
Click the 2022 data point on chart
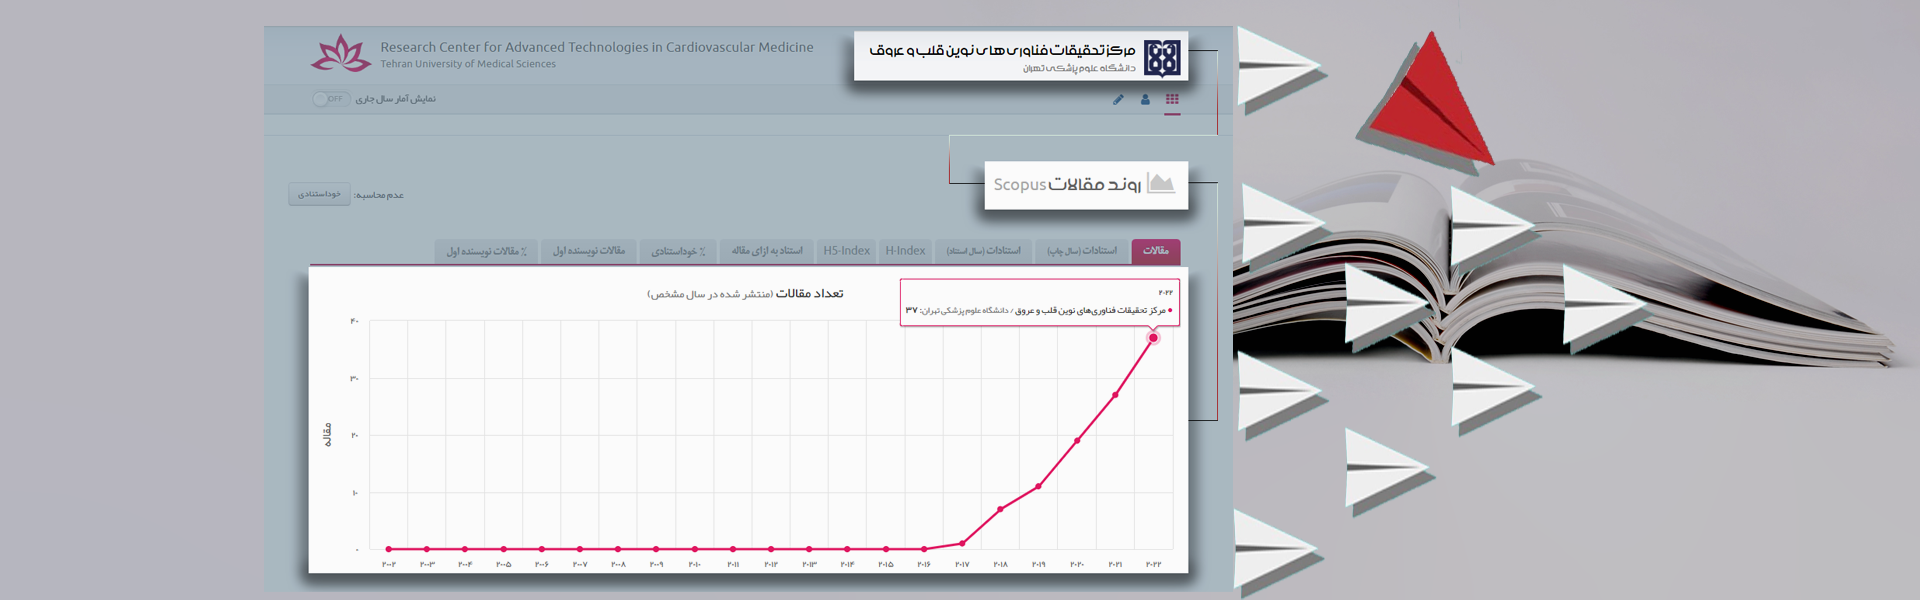[x=1153, y=338]
